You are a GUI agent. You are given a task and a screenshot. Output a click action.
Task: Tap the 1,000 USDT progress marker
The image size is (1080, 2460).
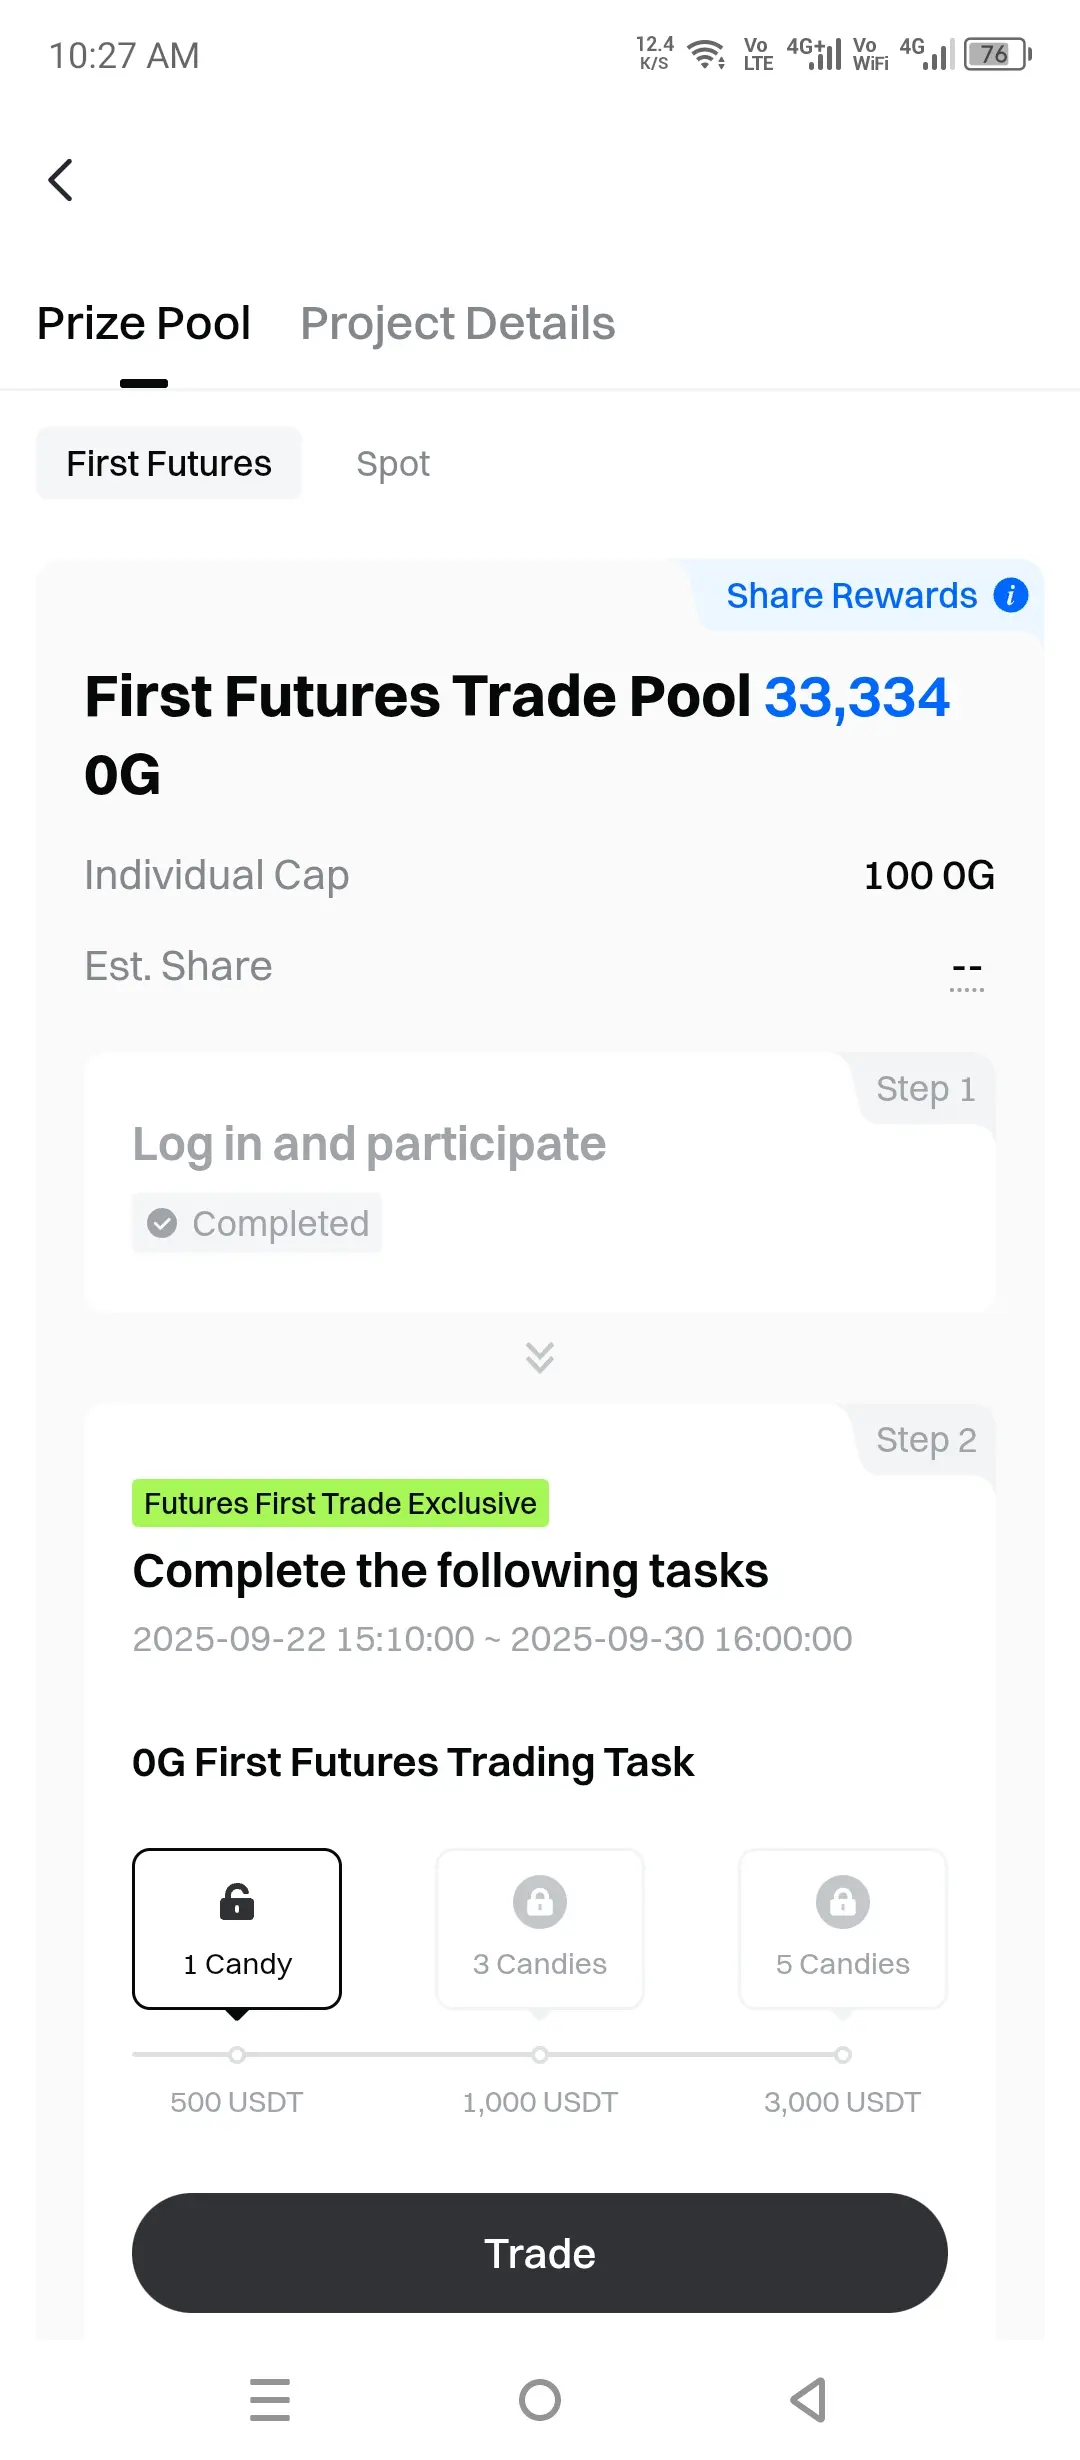click(x=540, y=2055)
